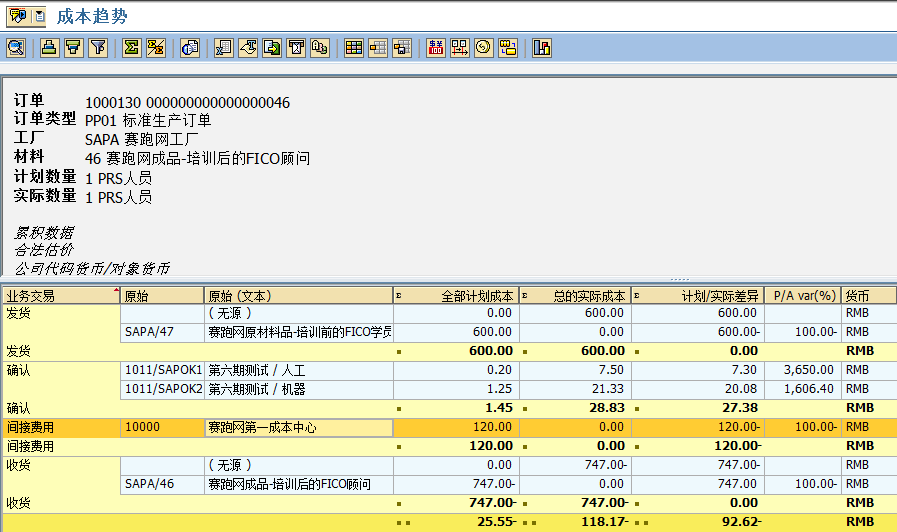Select the 全部计划成本 column header
Screen dimensions: 897x532
456,296
